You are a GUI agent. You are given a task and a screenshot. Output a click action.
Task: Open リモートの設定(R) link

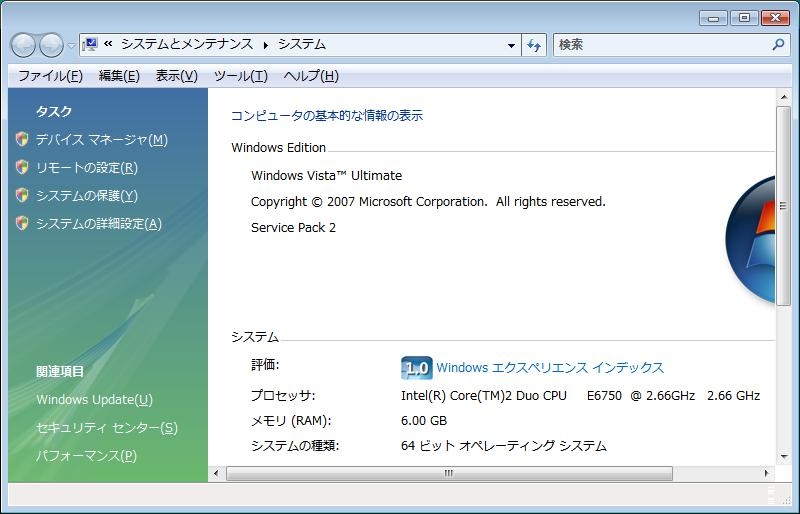click(87, 167)
